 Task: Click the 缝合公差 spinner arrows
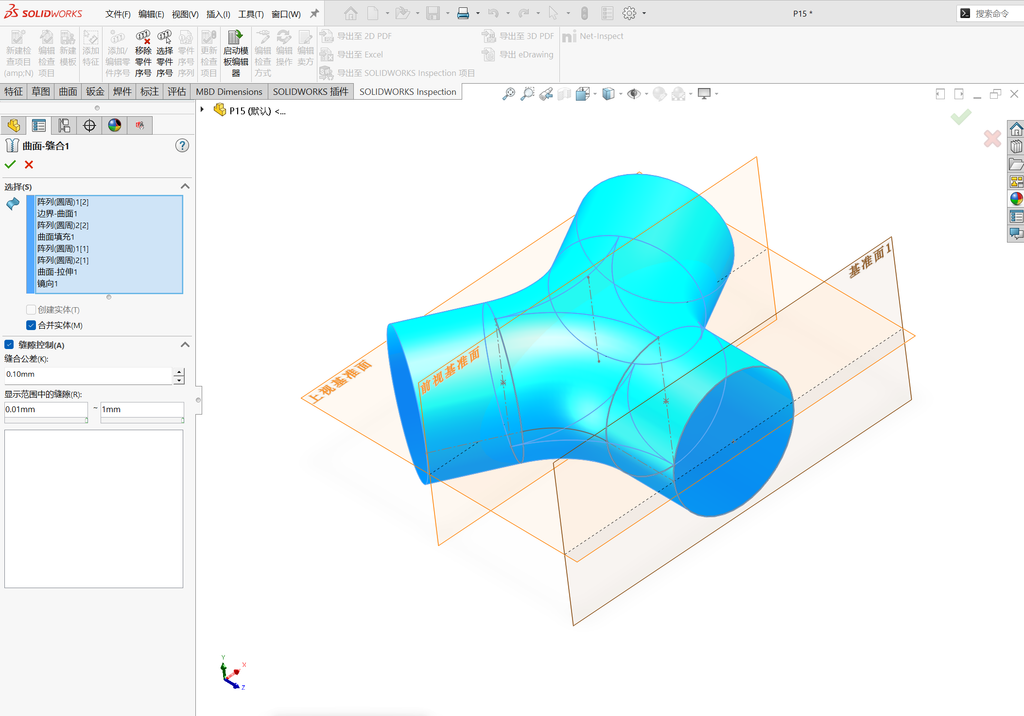(179, 376)
